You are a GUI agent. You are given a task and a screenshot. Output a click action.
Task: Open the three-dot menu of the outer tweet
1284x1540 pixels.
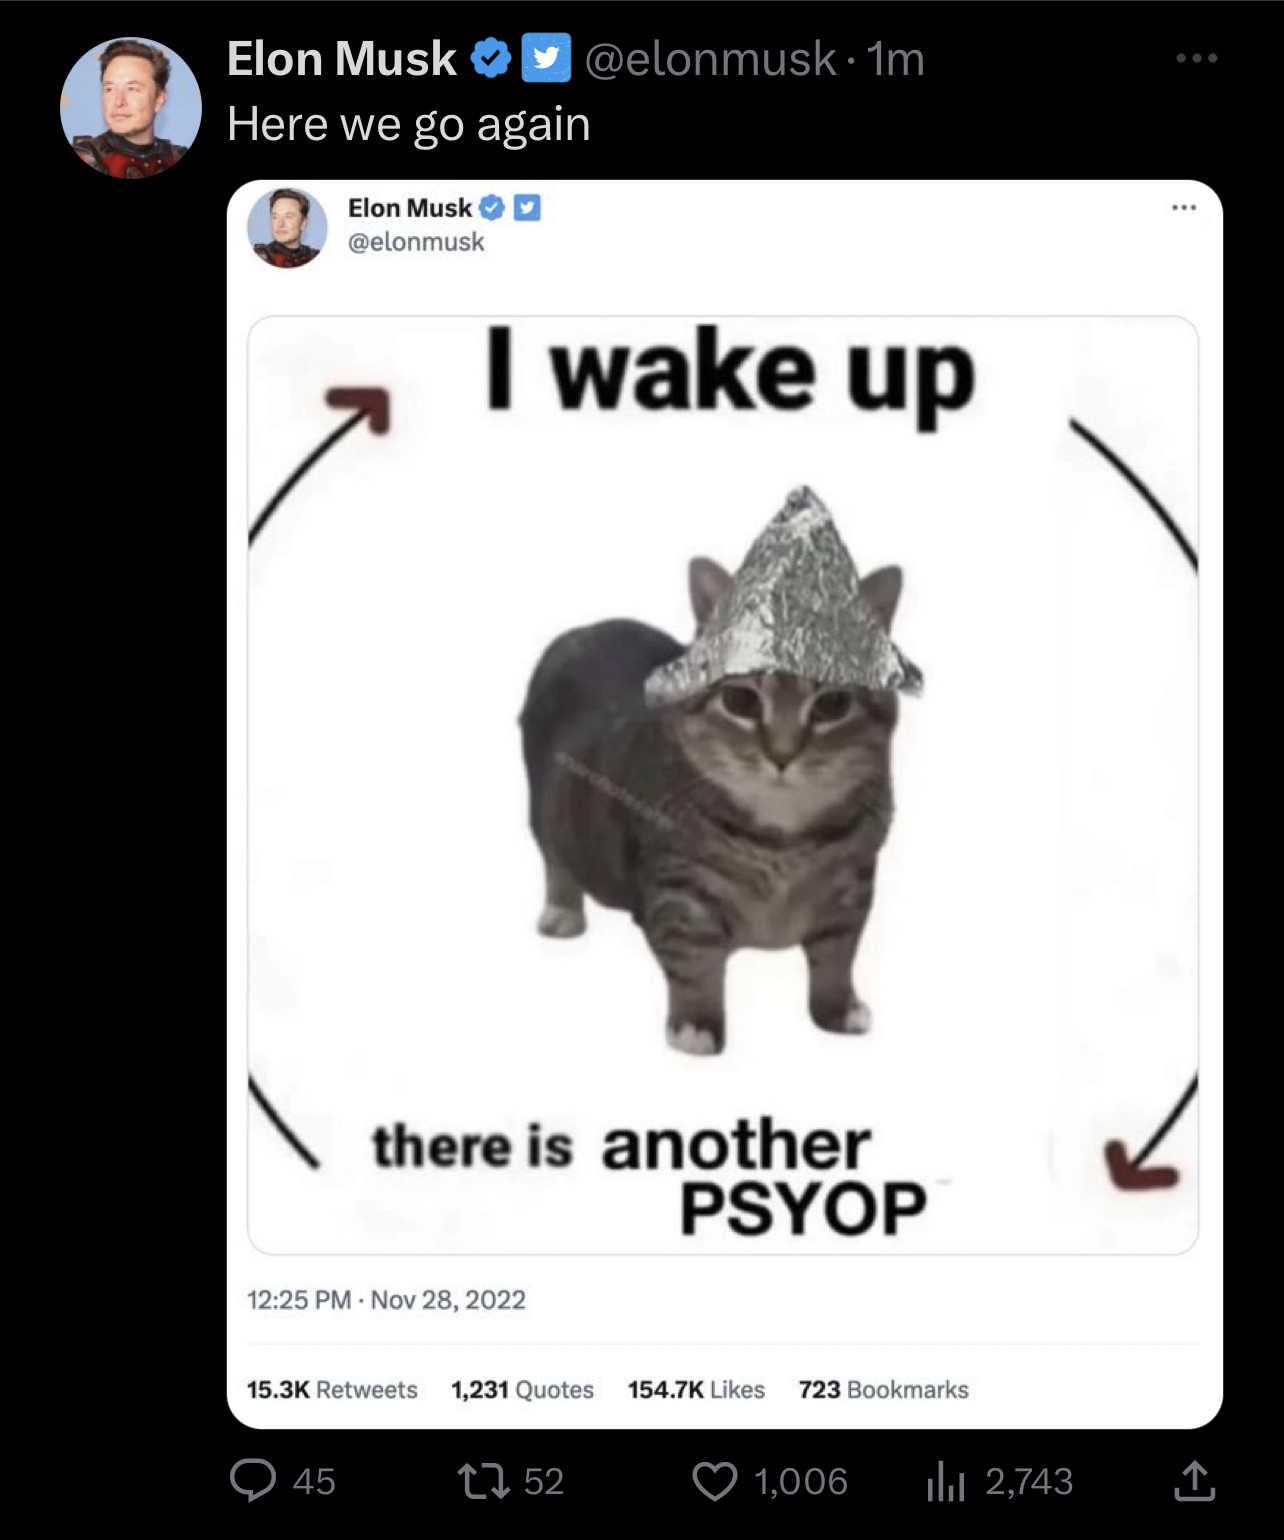pos(1197,58)
